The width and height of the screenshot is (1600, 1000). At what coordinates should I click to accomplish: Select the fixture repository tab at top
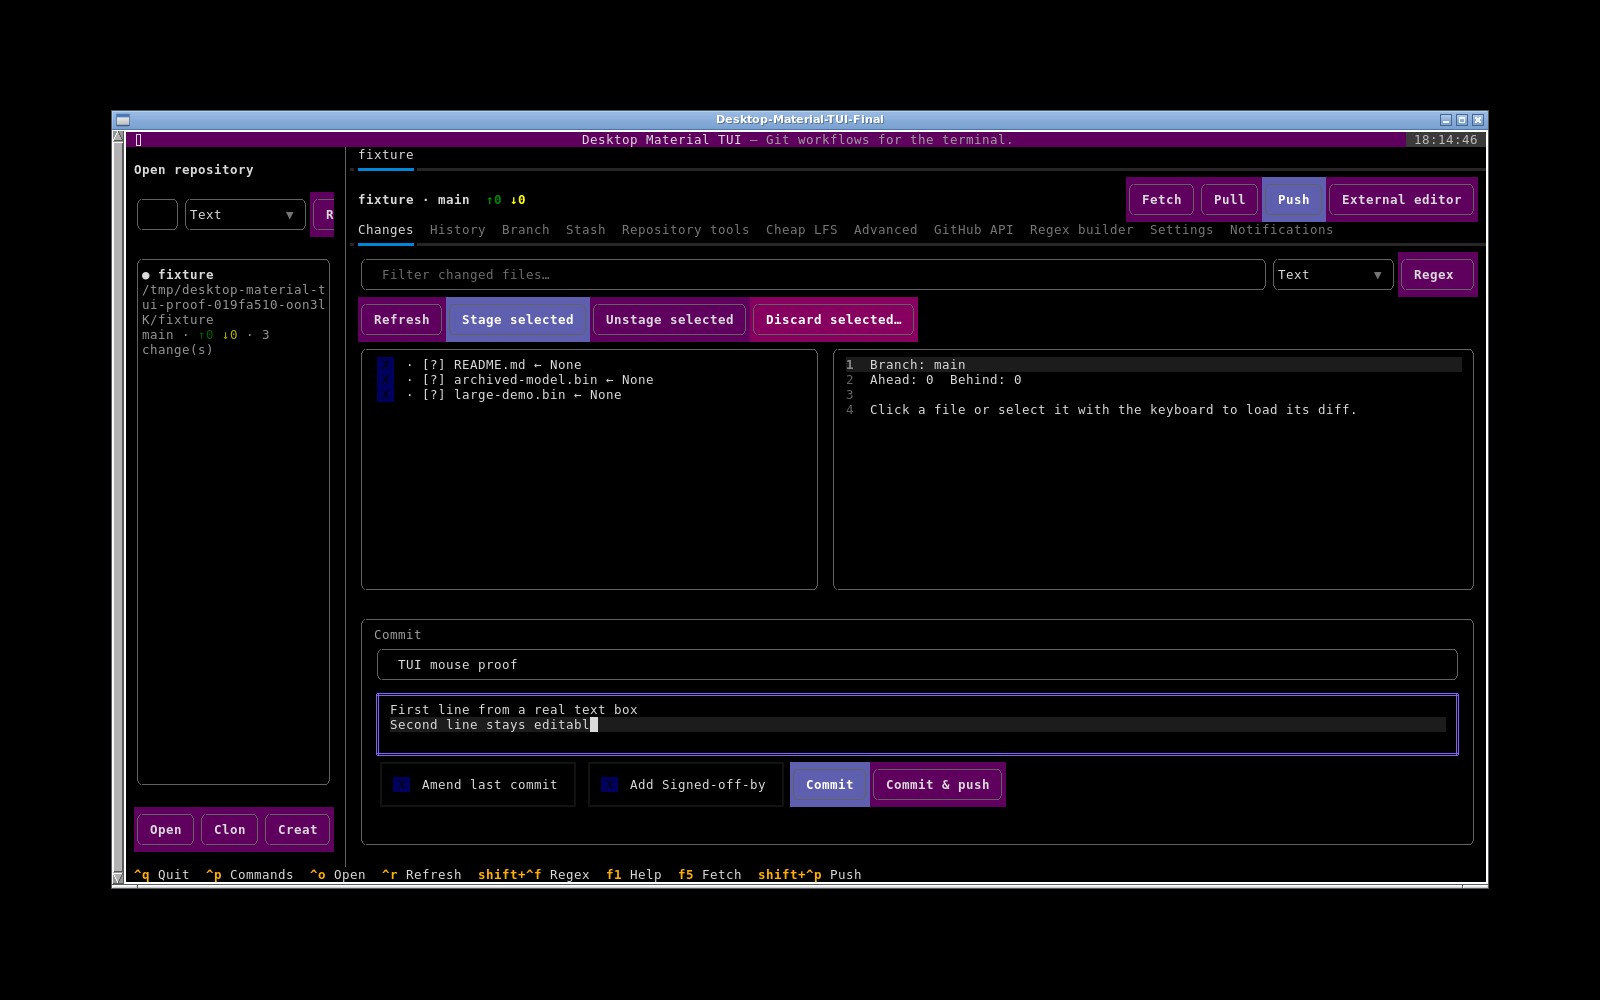point(386,155)
